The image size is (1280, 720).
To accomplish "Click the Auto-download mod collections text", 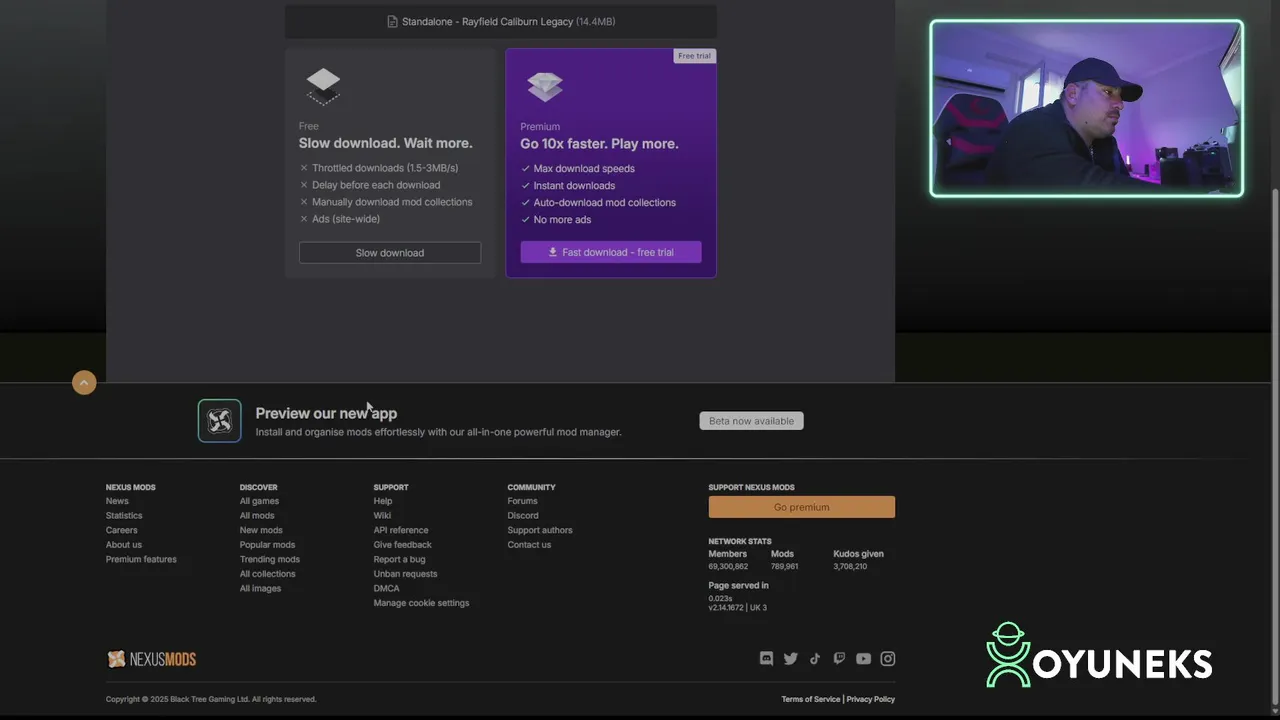I will [605, 202].
